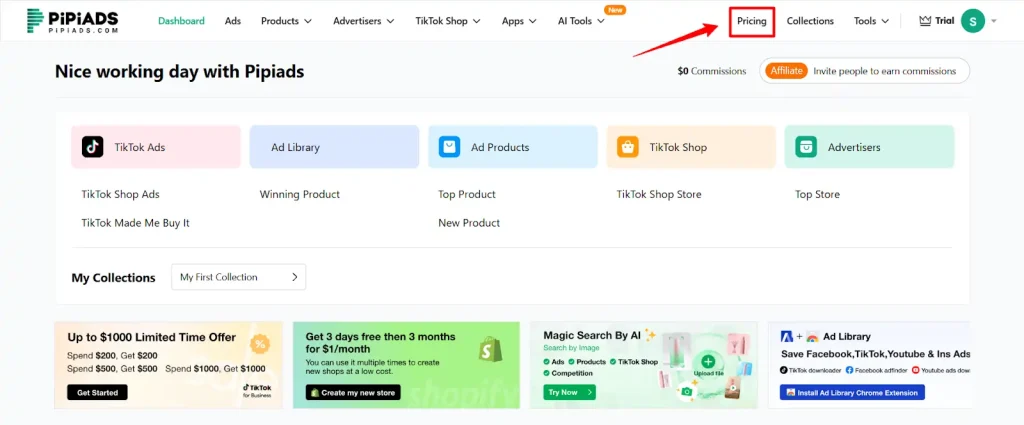Open the TikTok Shop Store link
The height and width of the screenshot is (425, 1024).
click(659, 195)
